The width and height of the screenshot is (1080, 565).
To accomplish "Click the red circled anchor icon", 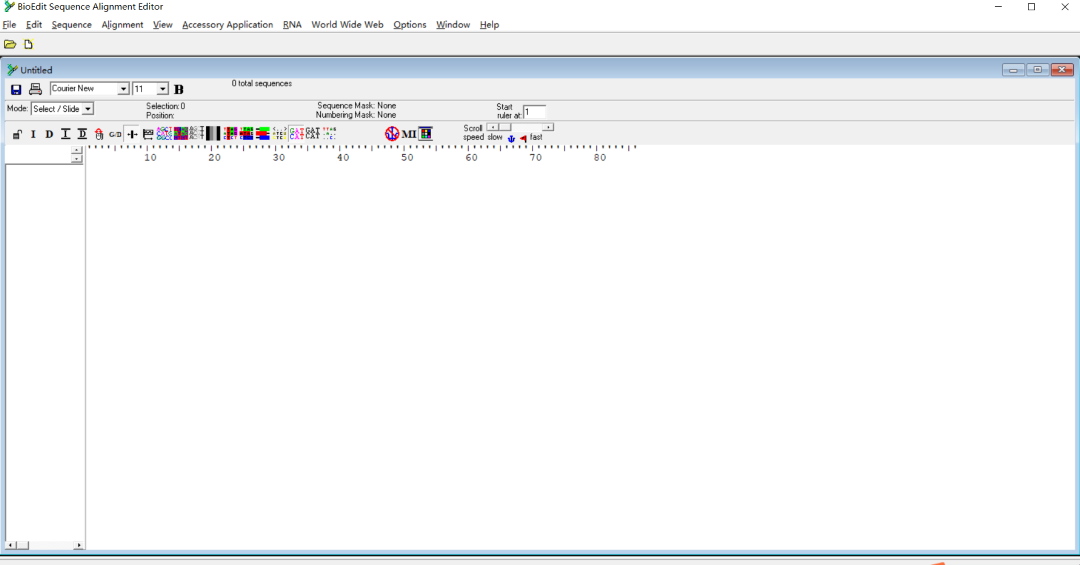I will (x=391, y=134).
